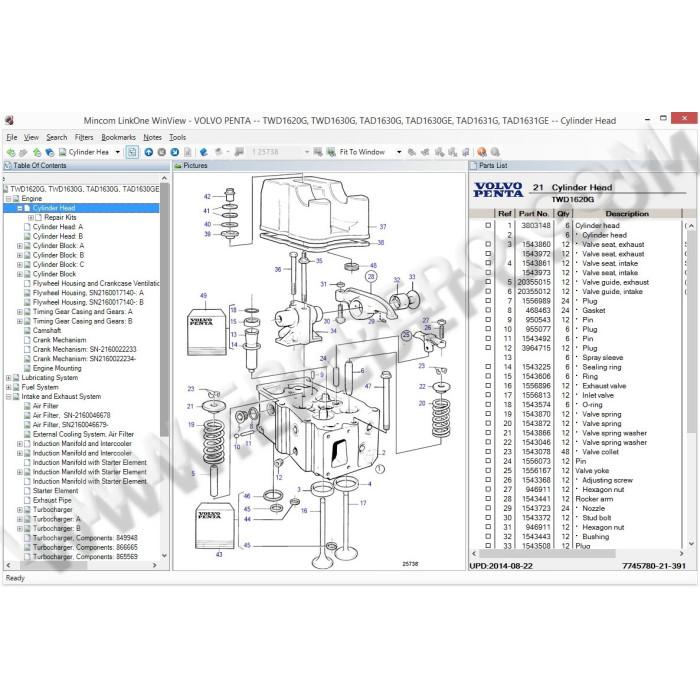Select the Cylinder Head: B tree entry
The width and height of the screenshot is (700, 700).
click(x=58, y=236)
